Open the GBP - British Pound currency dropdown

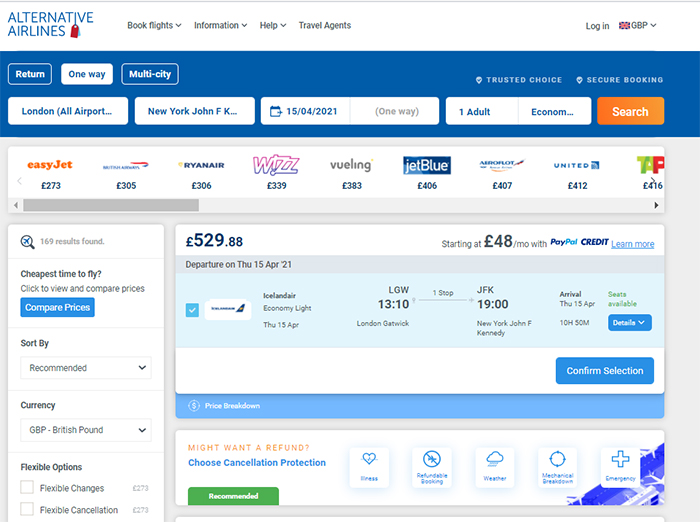(x=86, y=430)
